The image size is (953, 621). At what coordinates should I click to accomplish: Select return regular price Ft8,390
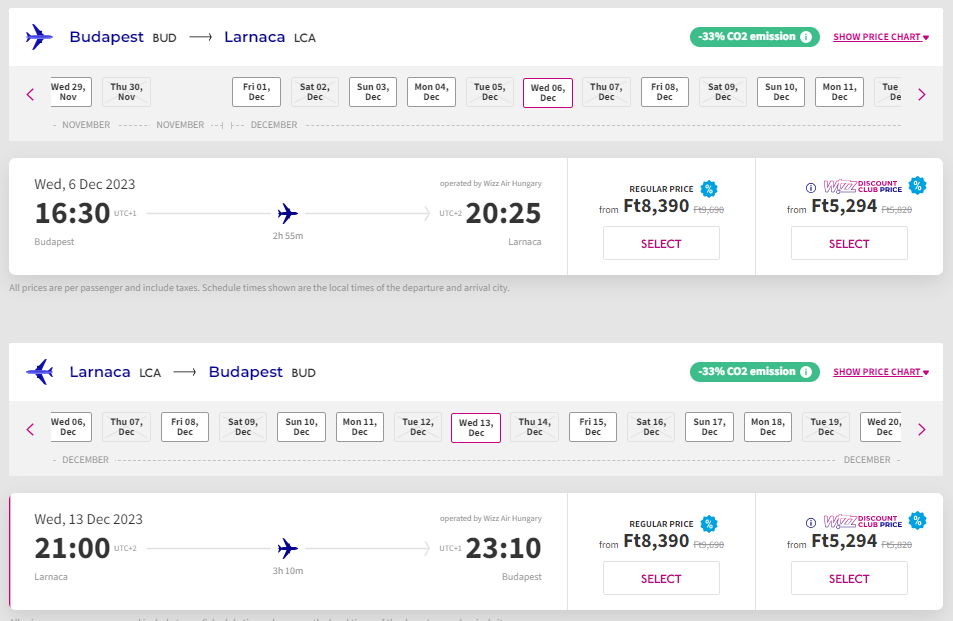pyautogui.click(x=661, y=579)
